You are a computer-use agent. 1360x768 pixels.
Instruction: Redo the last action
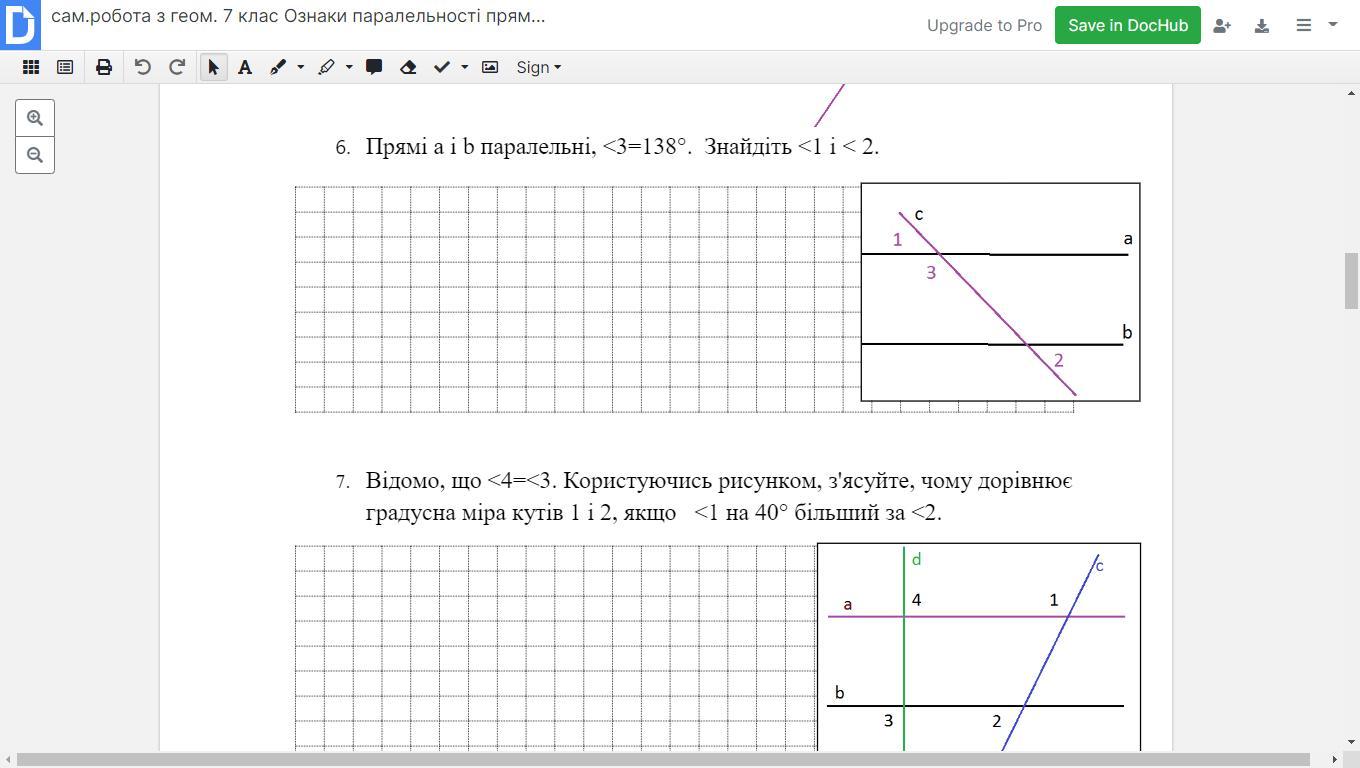(x=177, y=67)
